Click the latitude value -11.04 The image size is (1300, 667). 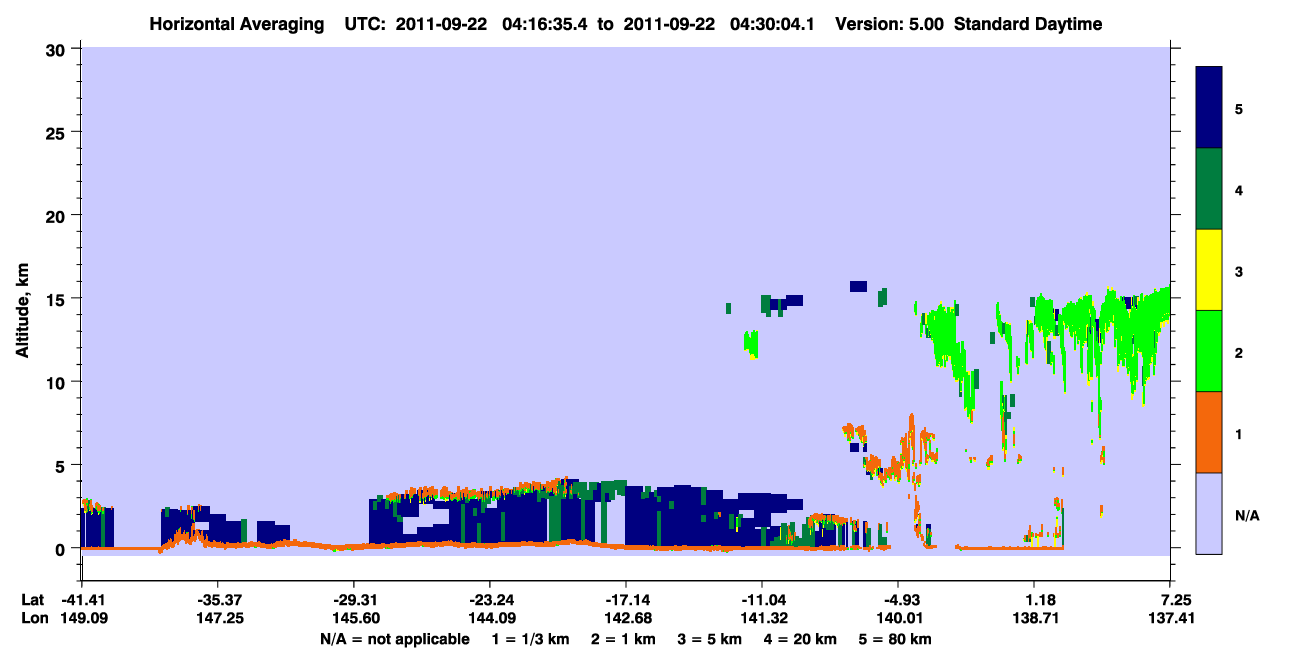[761, 600]
